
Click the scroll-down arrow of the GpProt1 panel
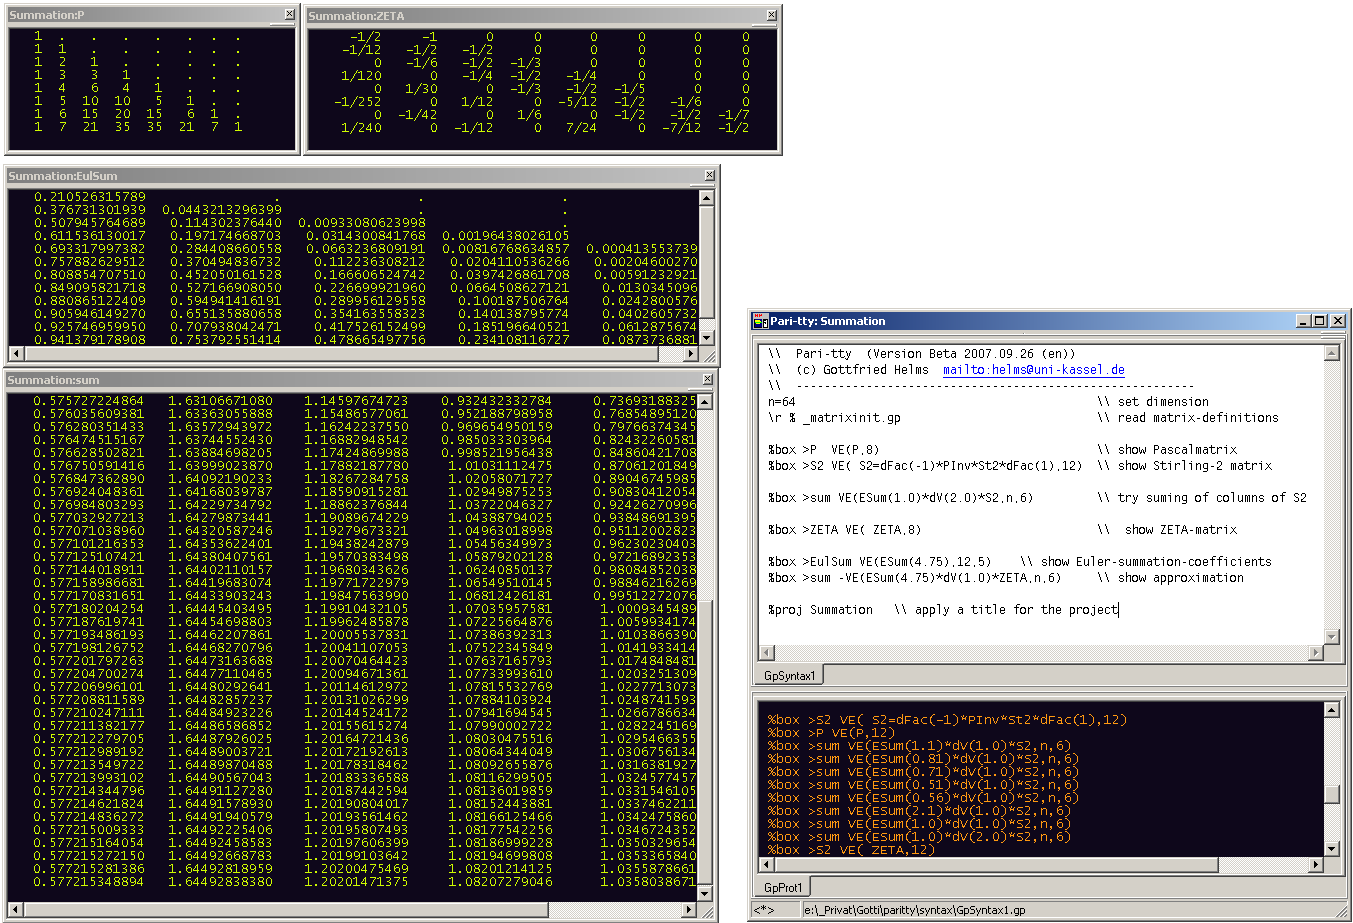1333,848
